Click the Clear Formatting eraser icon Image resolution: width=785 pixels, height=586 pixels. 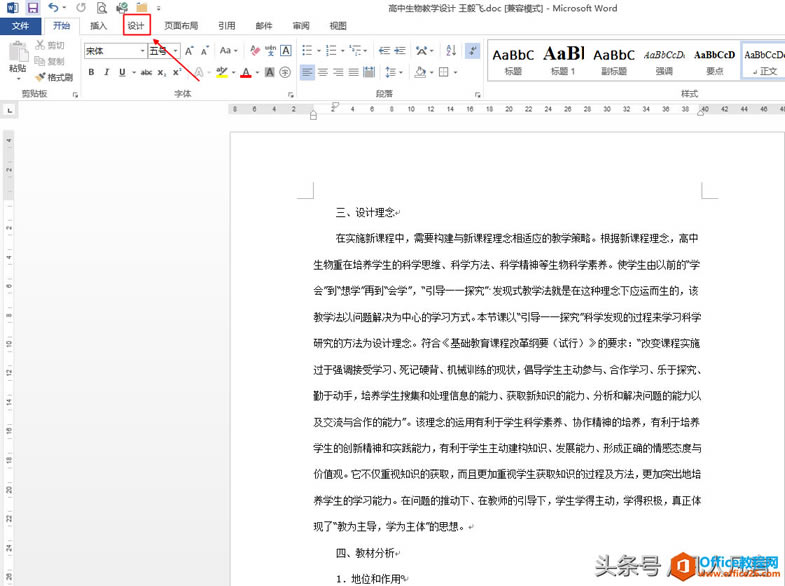click(x=254, y=51)
